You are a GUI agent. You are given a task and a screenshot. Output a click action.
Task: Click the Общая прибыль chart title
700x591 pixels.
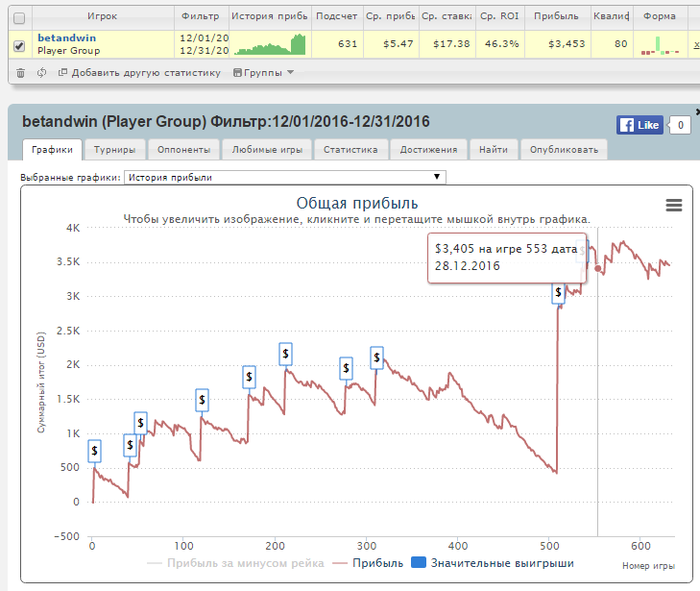(x=357, y=203)
